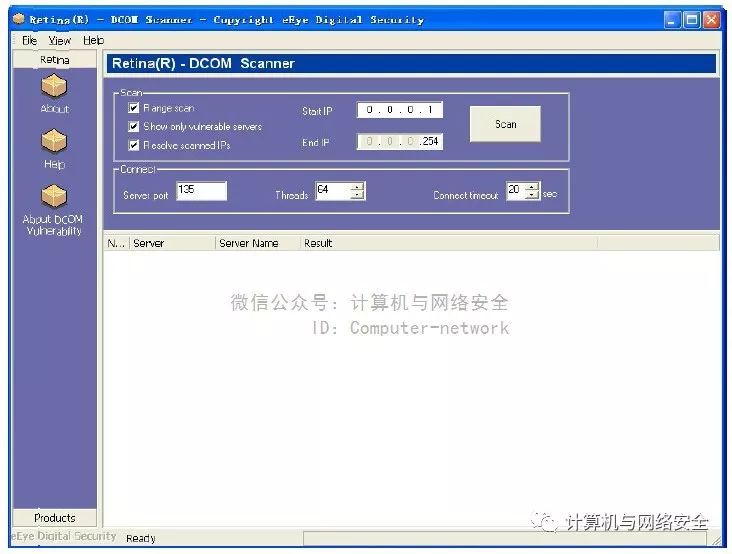Screen dimensions: 732x554
Task: Sort by the Server column header
Action: tap(172, 243)
